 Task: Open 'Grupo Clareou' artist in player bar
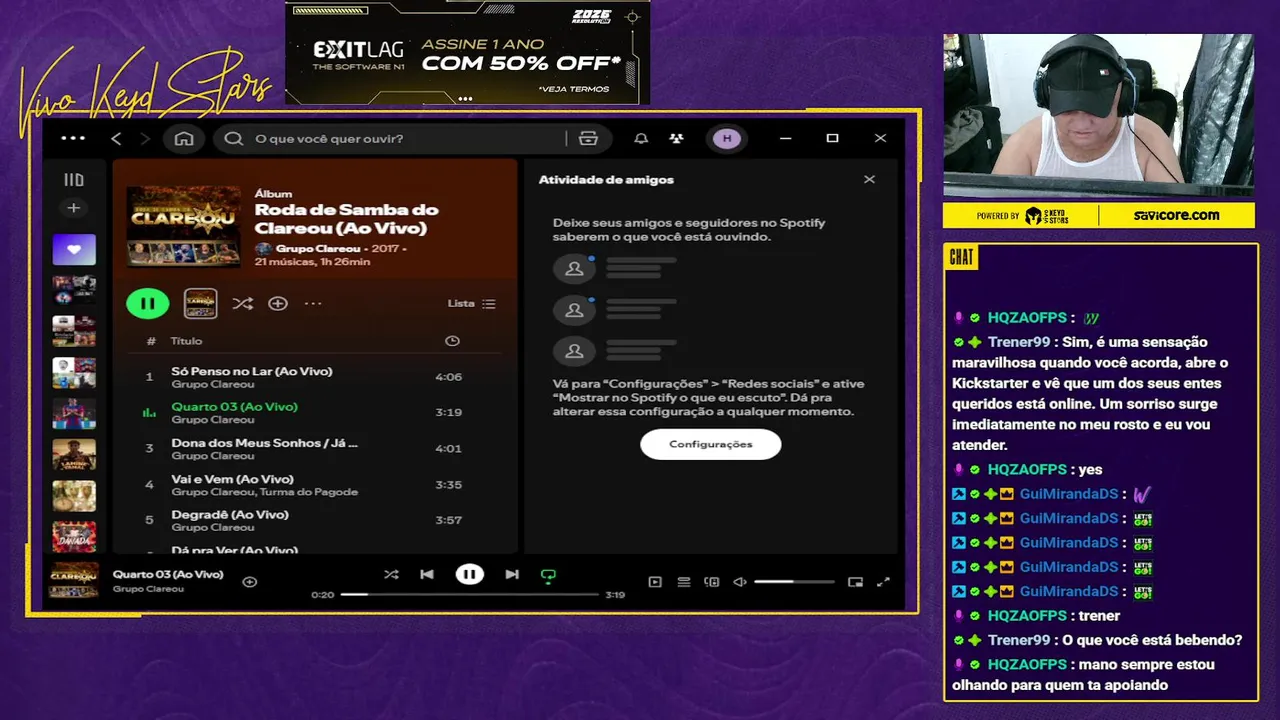(x=148, y=589)
